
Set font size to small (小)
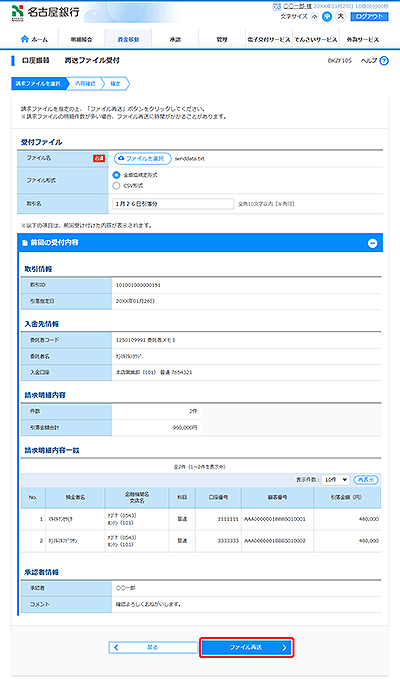coord(314,17)
